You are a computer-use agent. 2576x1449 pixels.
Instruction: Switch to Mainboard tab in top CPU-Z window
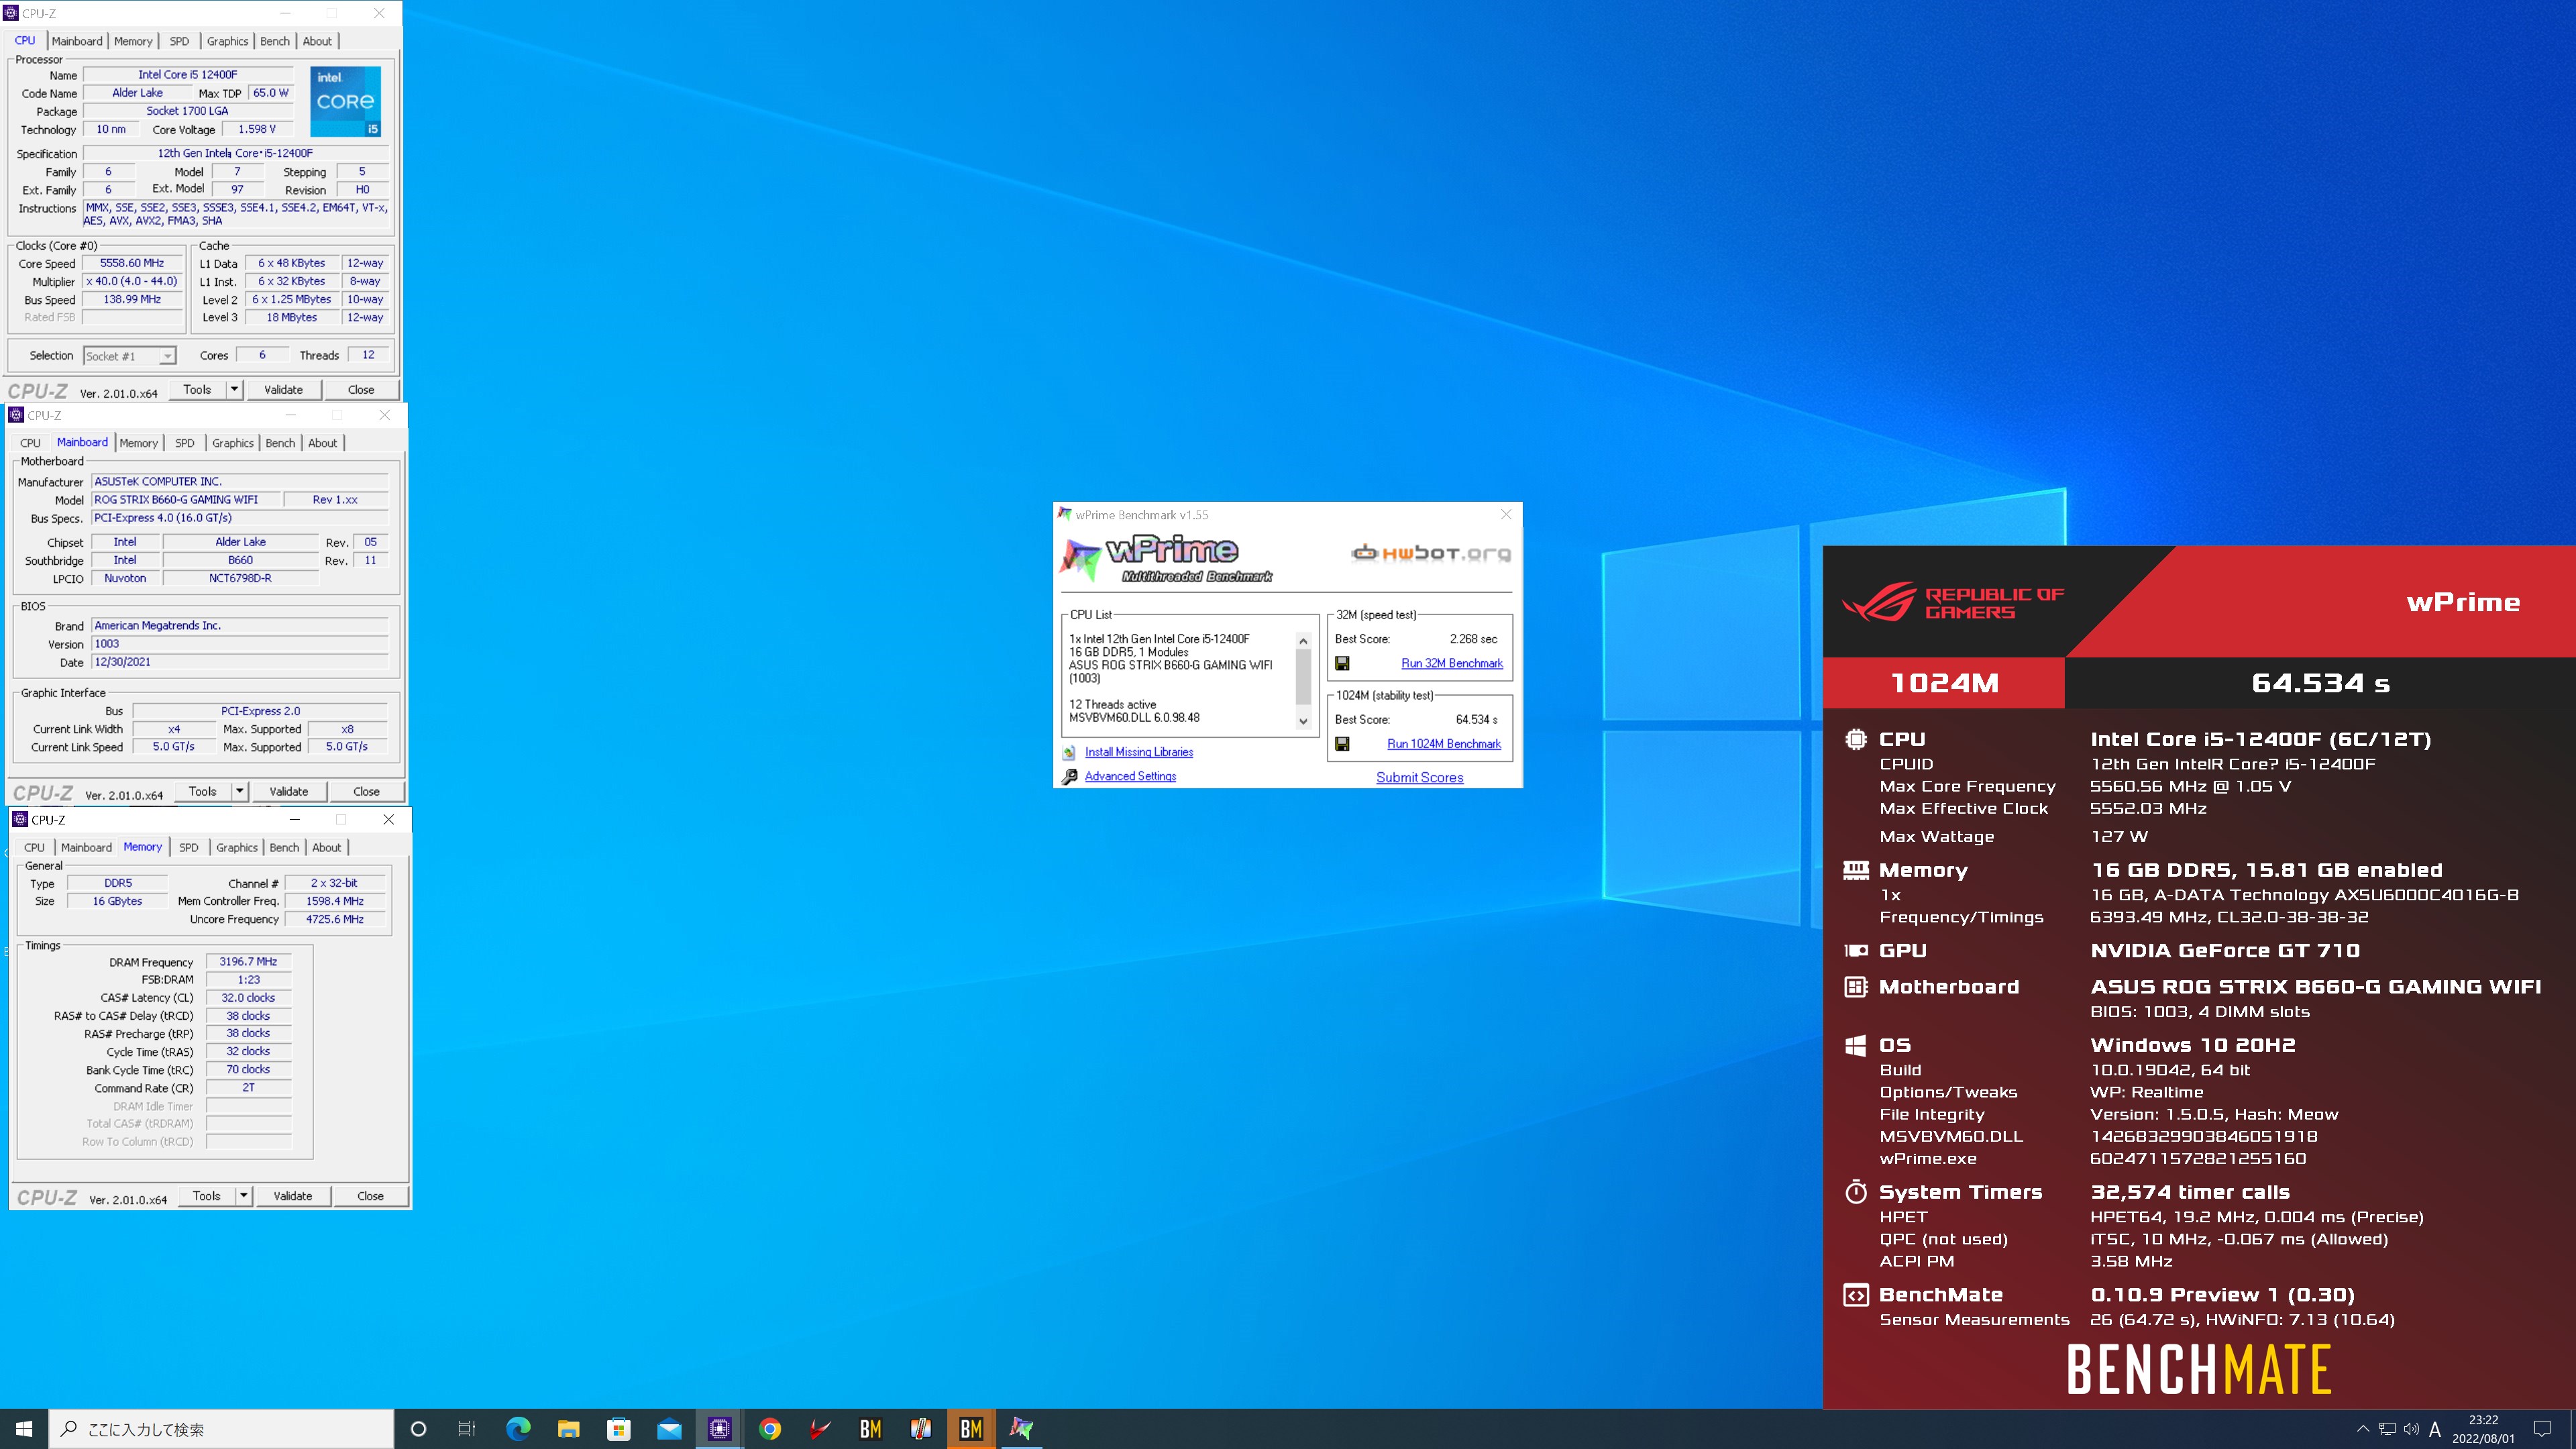[x=77, y=41]
